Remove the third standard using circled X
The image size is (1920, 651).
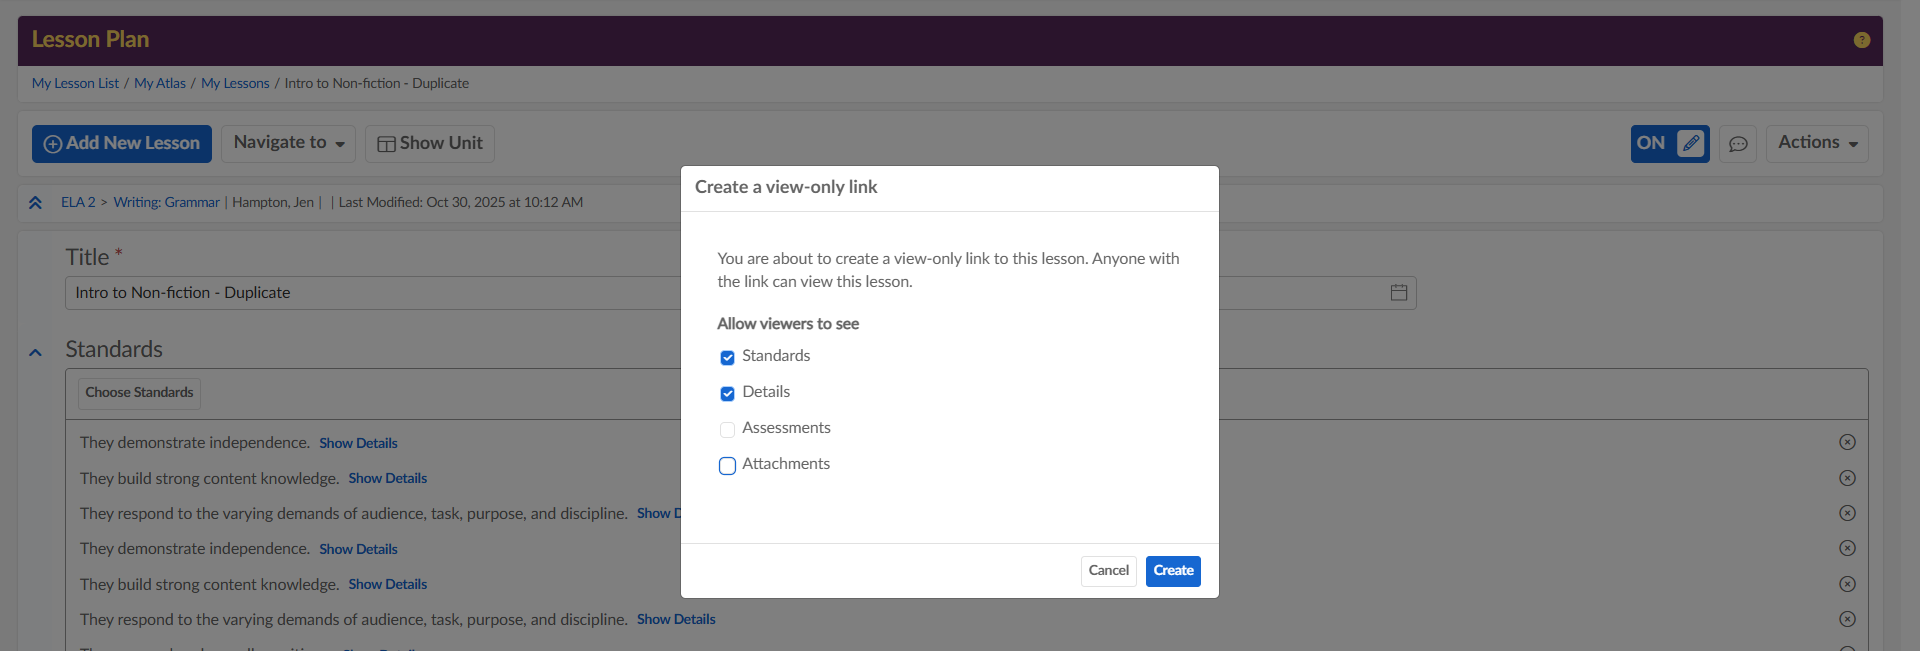pyautogui.click(x=1847, y=513)
